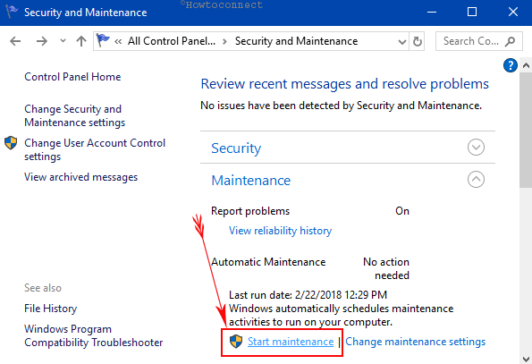Open View reliability history
The image size is (532, 364).
pos(280,231)
